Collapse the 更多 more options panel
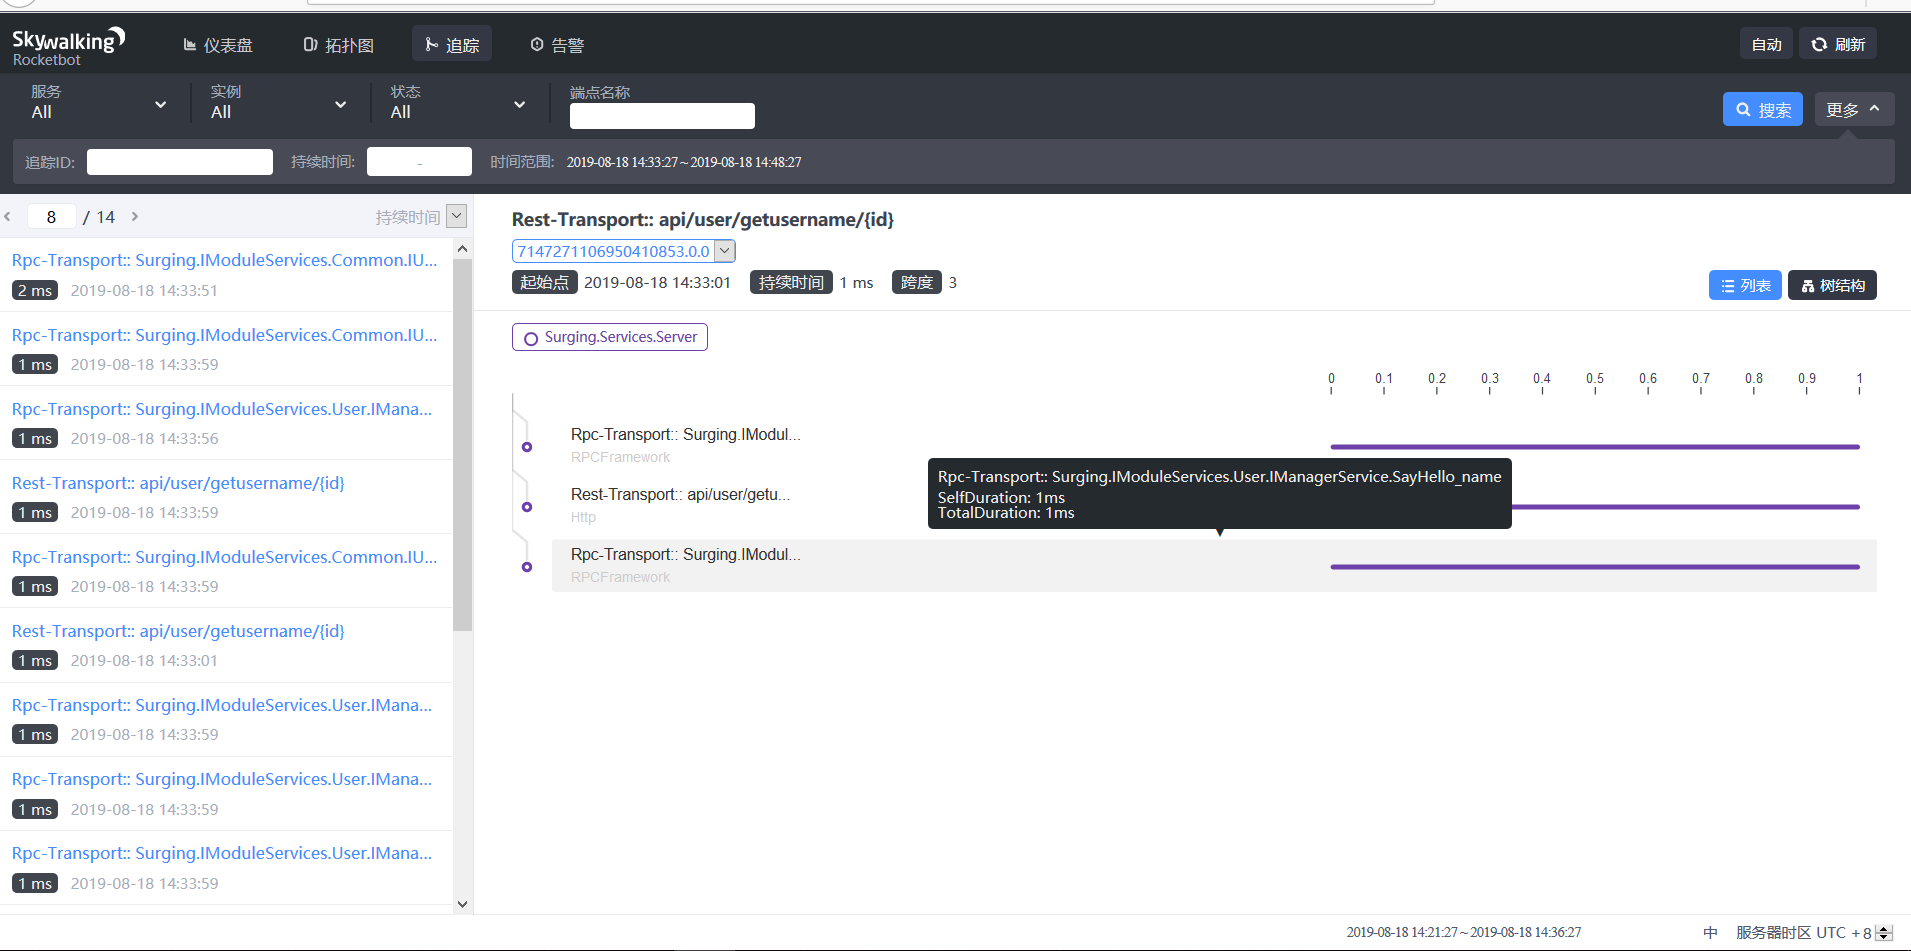The height and width of the screenshot is (951, 1911). pos(1854,109)
